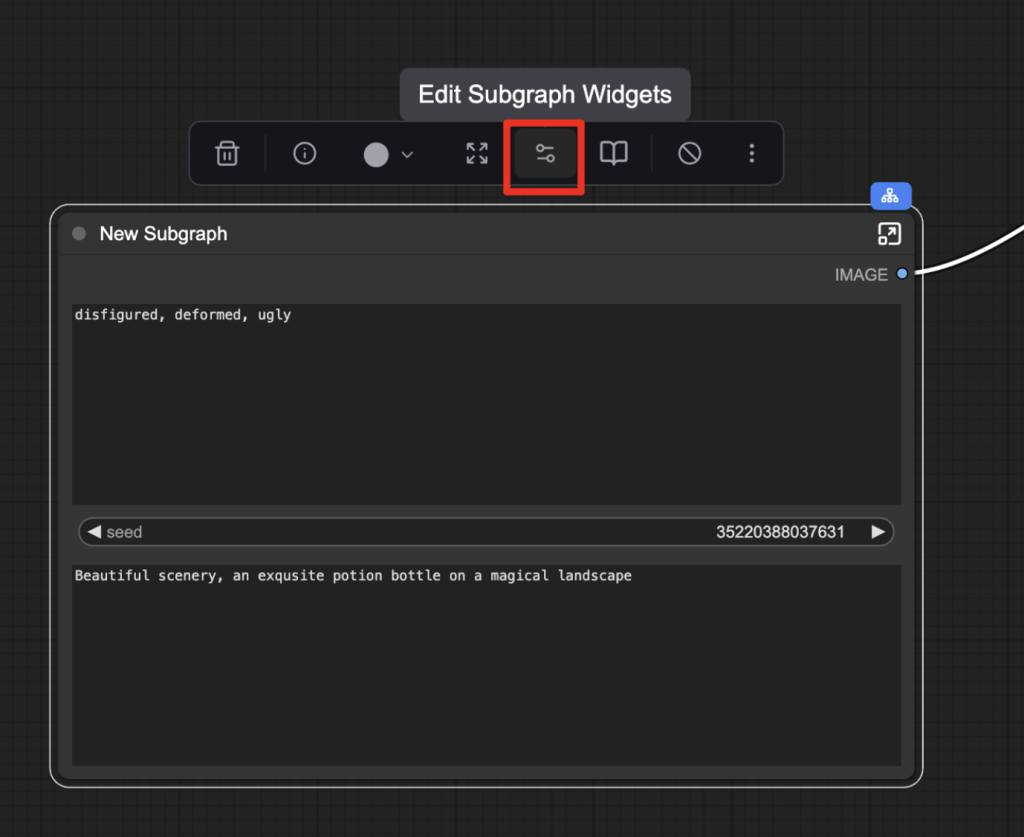The width and height of the screenshot is (1024, 837).
Task: Click the blue subgraph badge icon
Action: coord(890,196)
